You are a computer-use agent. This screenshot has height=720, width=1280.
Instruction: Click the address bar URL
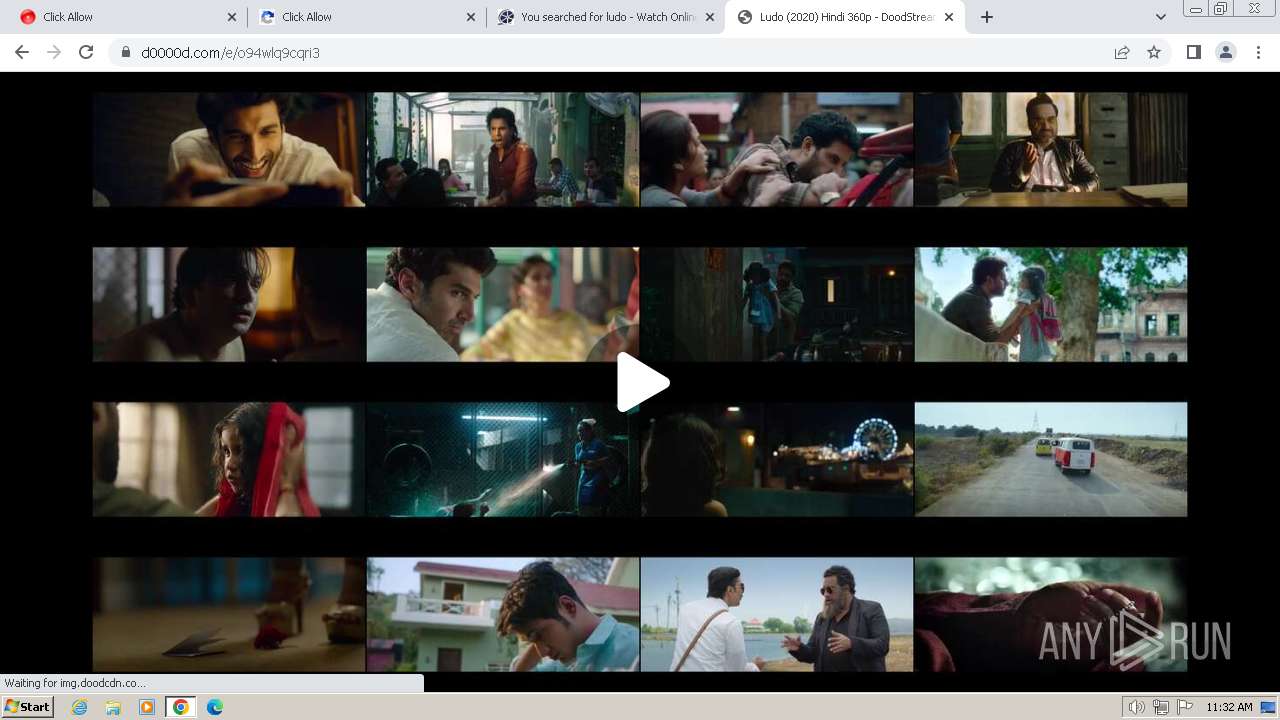coord(231,53)
